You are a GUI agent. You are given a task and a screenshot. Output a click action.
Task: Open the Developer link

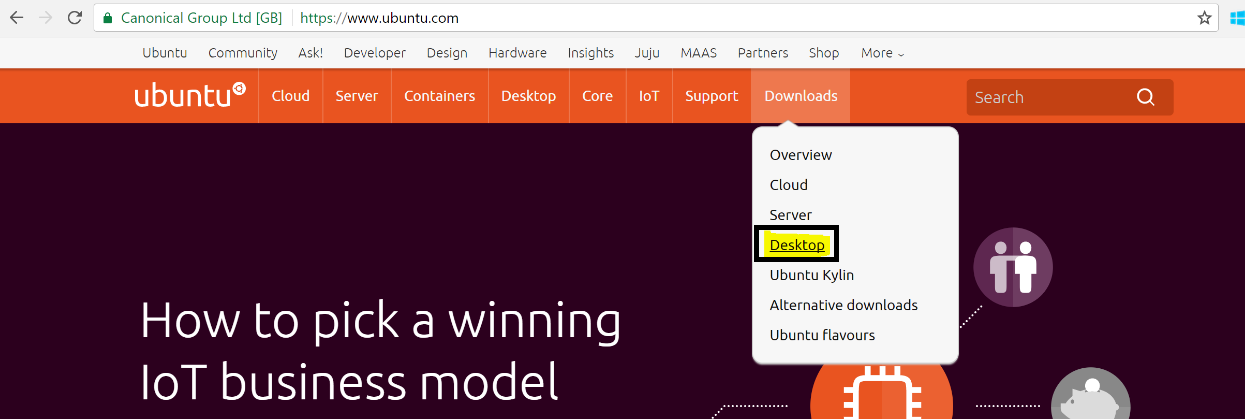pos(375,53)
